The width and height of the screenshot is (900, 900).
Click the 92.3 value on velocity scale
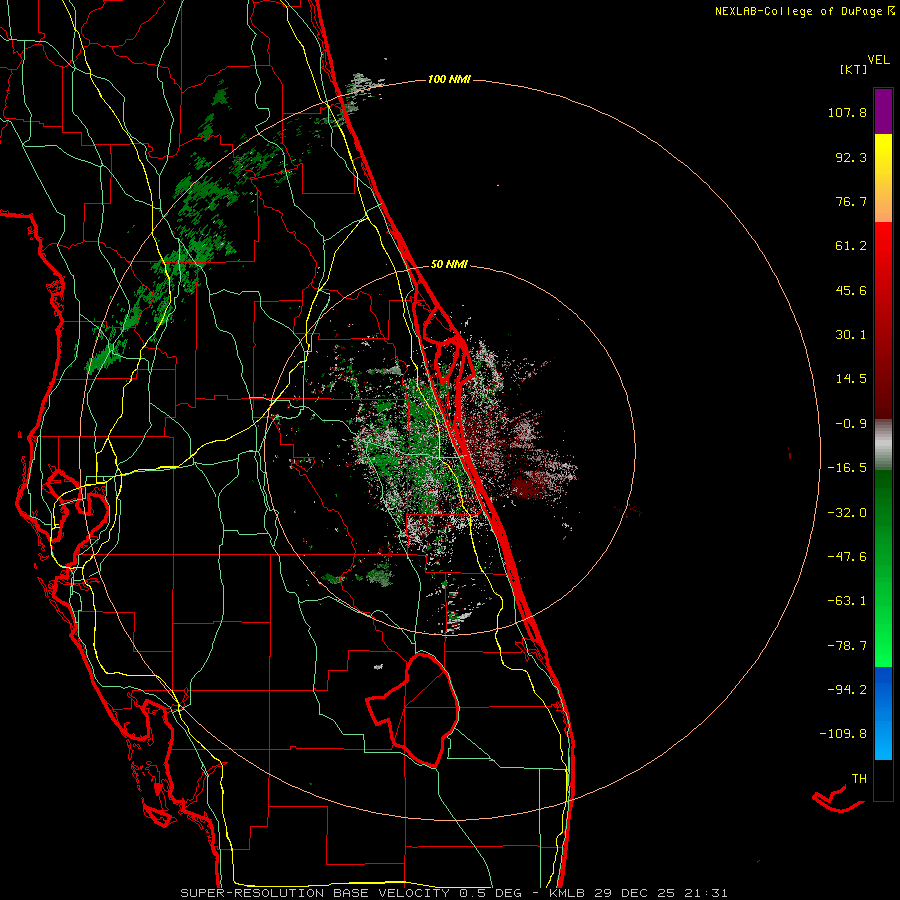tap(851, 157)
